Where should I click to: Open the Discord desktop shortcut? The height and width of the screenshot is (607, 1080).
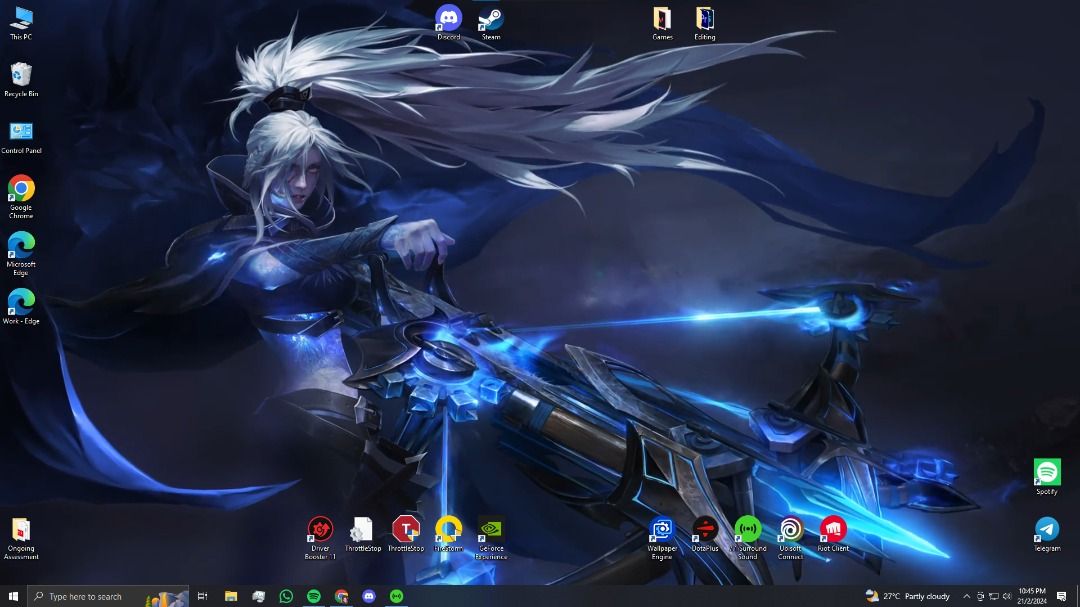click(x=448, y=23)
